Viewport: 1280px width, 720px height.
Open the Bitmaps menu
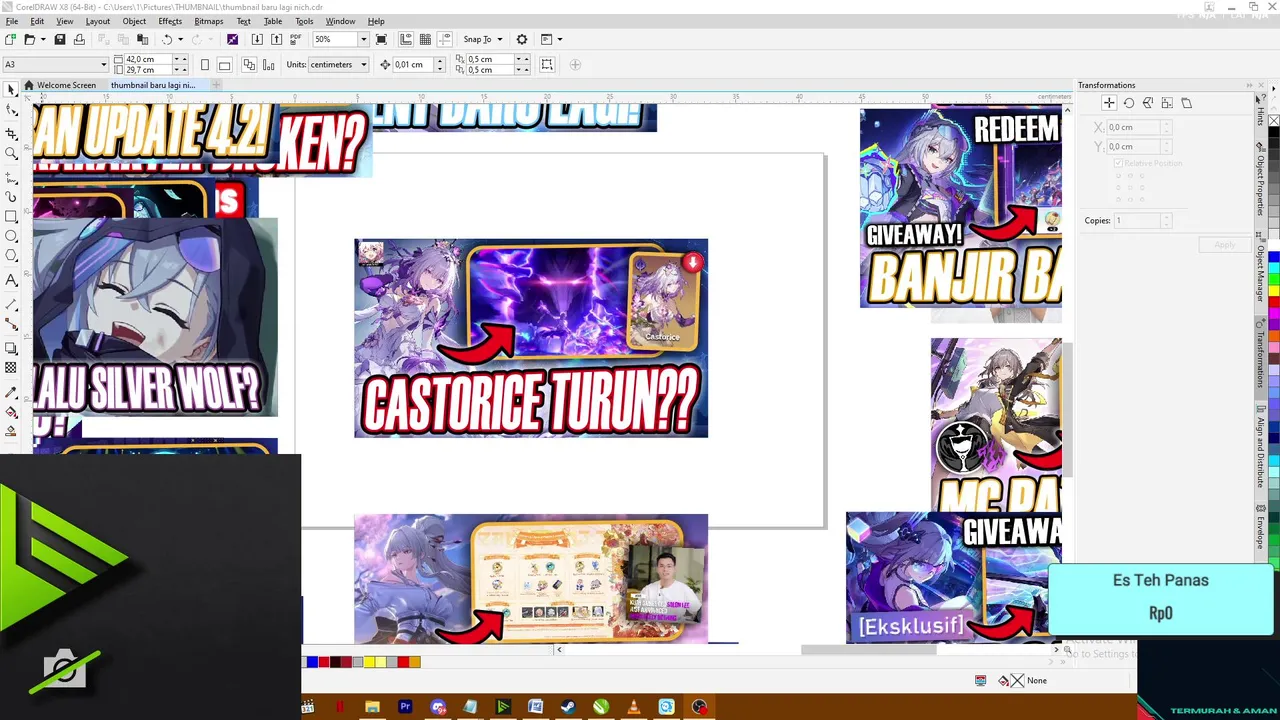[209, 21]
